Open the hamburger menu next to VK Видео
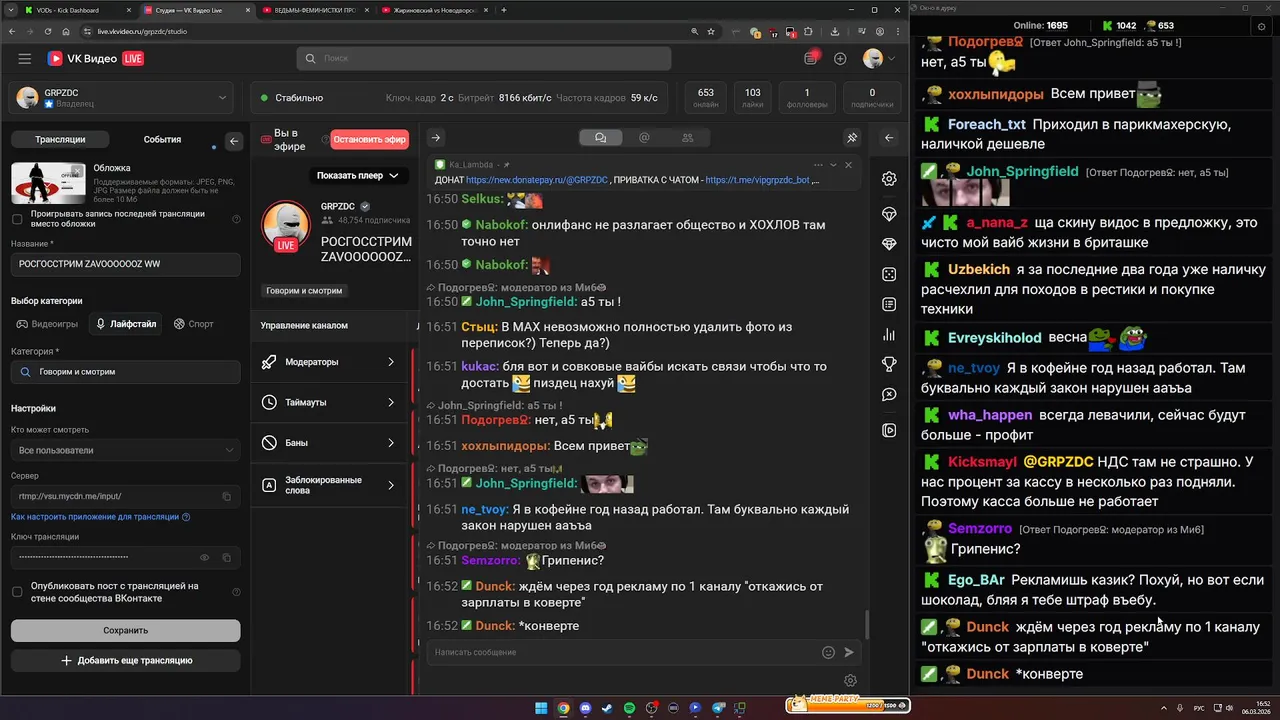Viewport: 1280px width, 720px height. (24, 59)
